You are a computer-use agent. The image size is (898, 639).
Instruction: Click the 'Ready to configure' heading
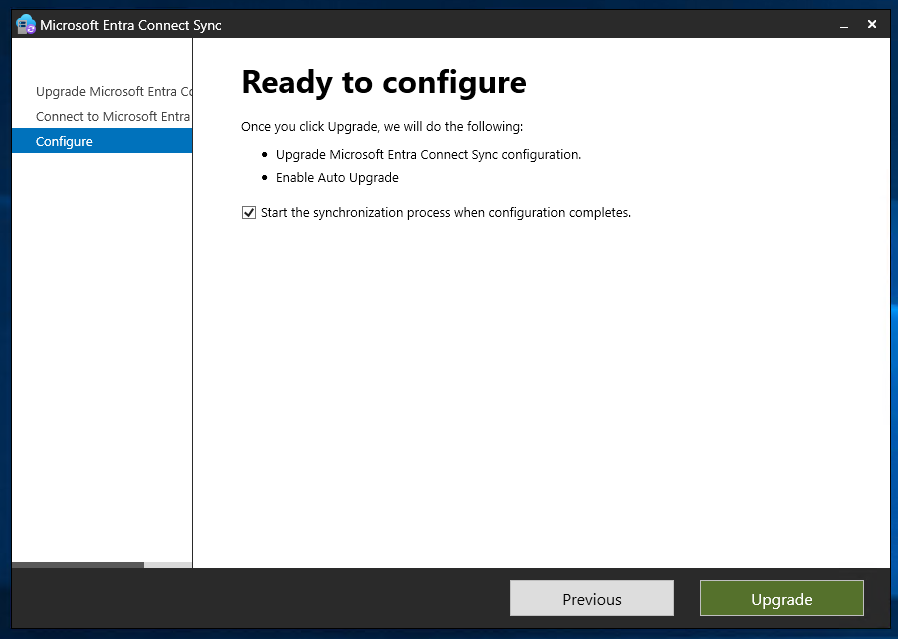click(384, 82)
